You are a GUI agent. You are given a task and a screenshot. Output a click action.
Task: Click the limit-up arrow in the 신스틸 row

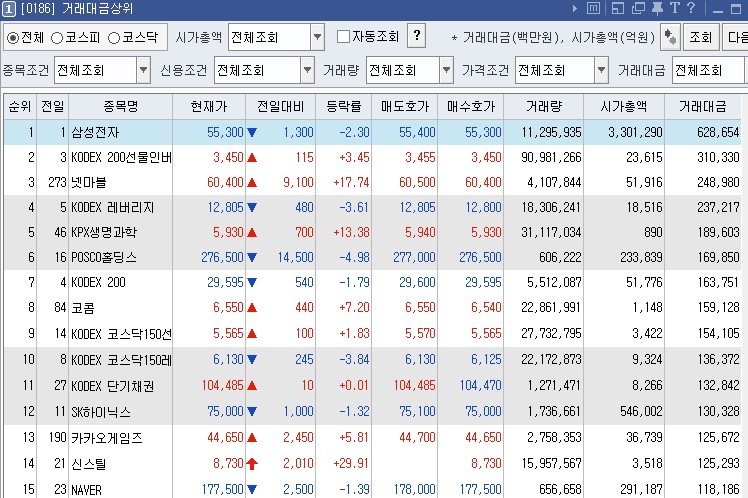pyautogui.click(x=252, y=463)
